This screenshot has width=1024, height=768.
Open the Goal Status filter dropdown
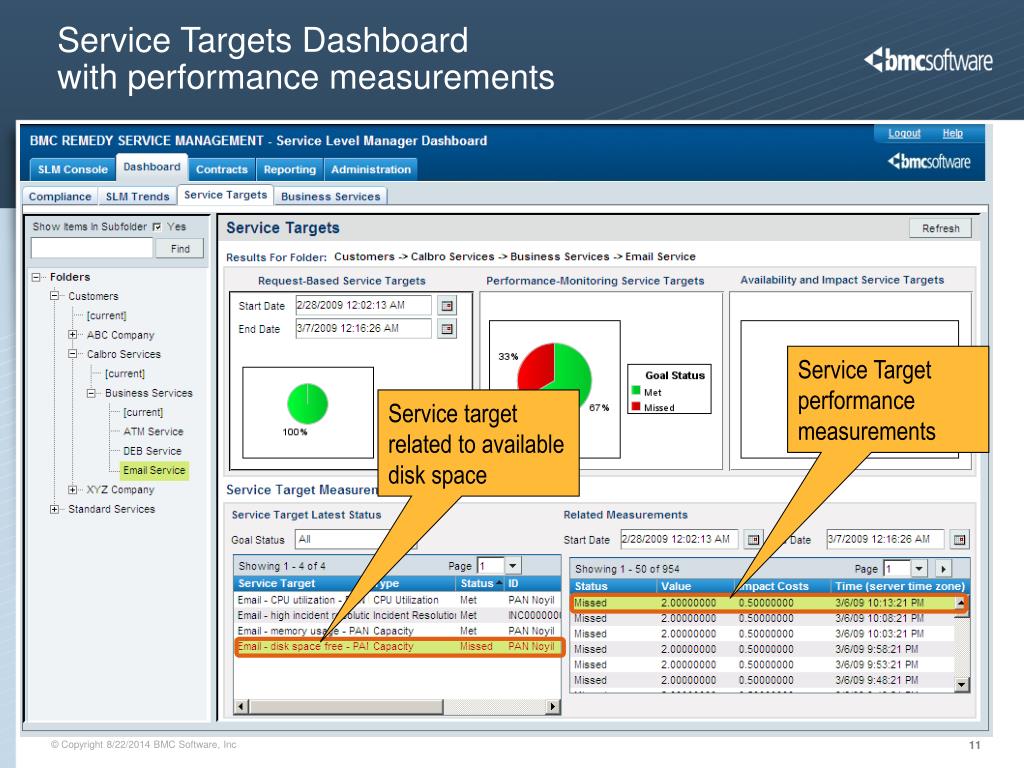pos(356,539)
